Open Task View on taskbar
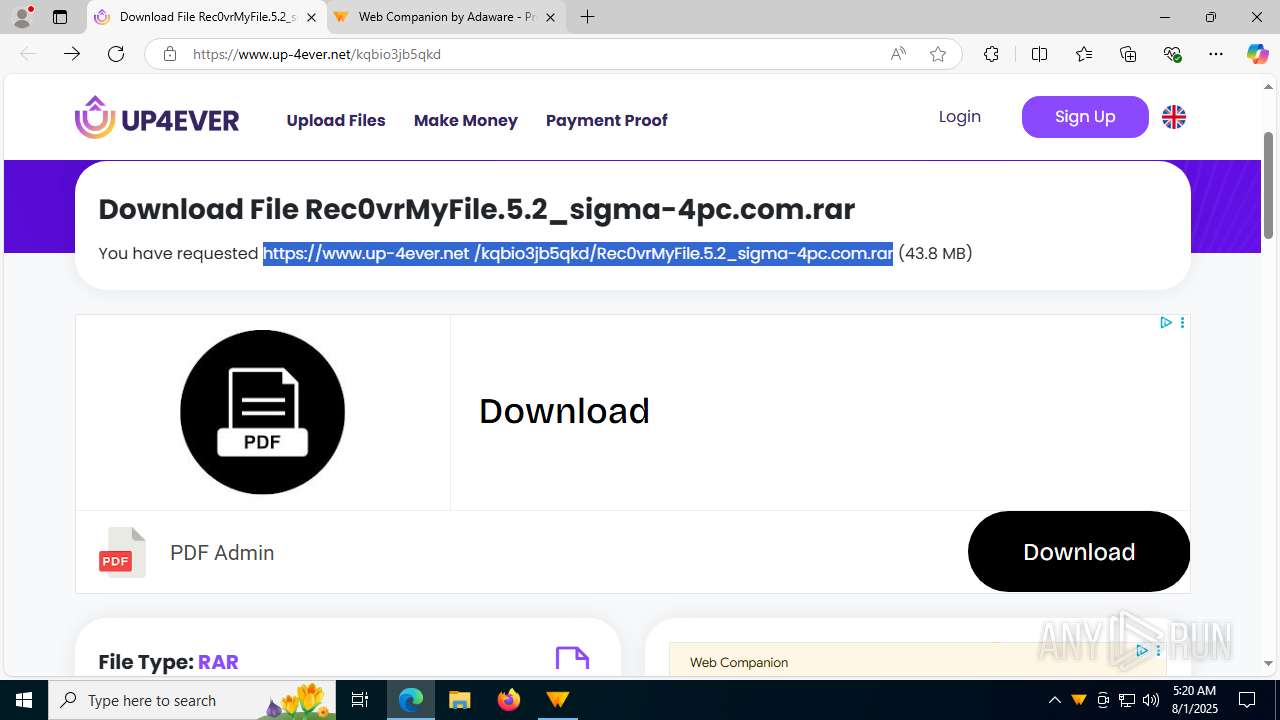 tap(361, 700)
